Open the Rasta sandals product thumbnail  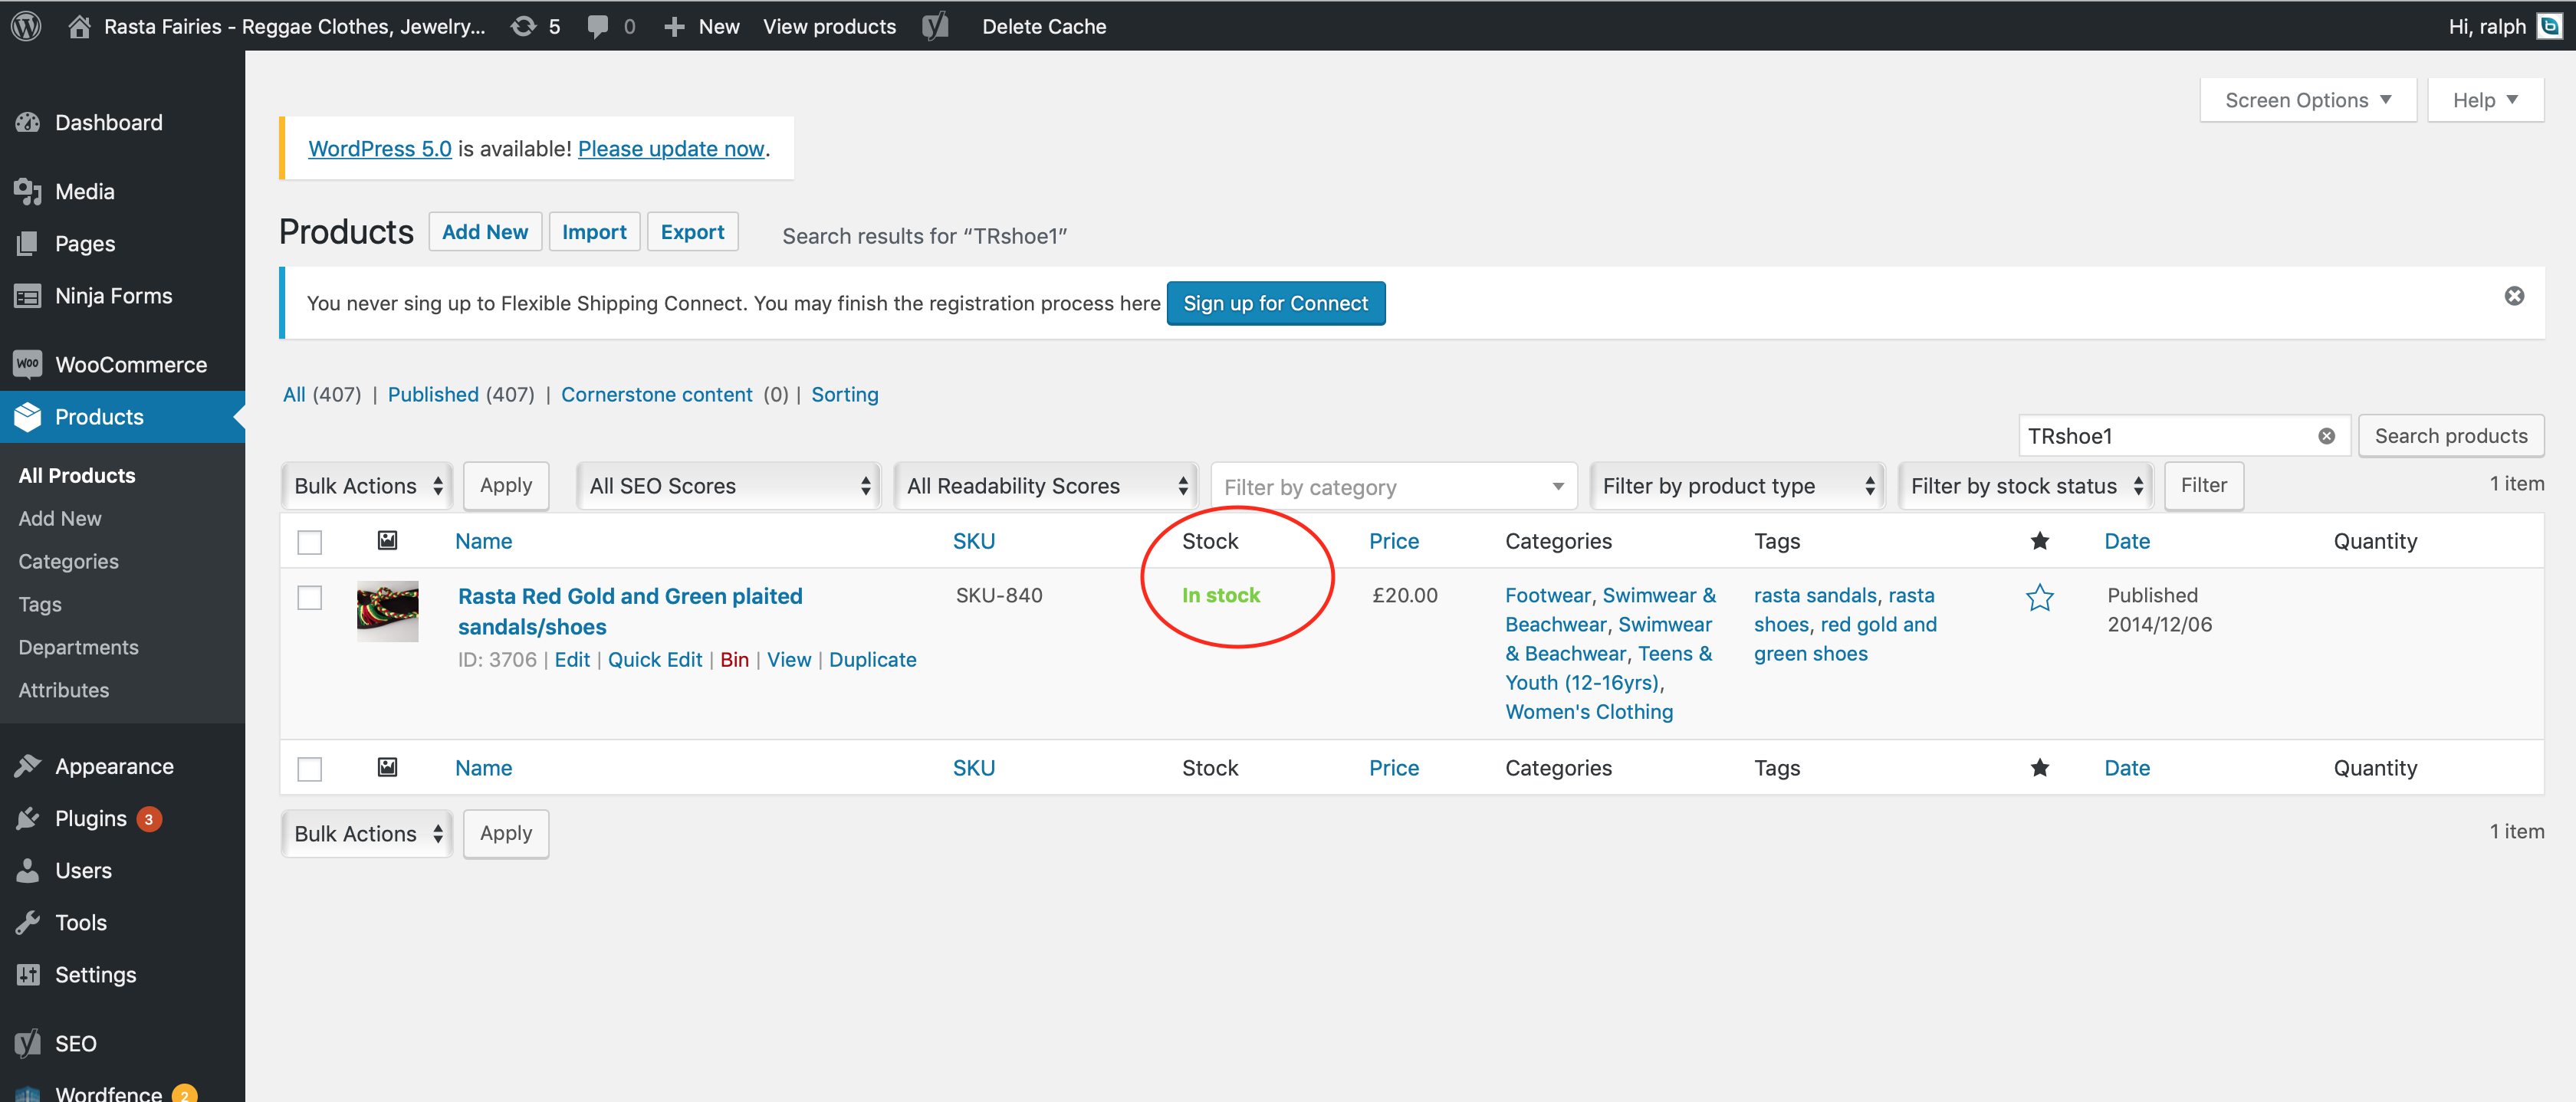pyautogui.click(x=387, y=611)
